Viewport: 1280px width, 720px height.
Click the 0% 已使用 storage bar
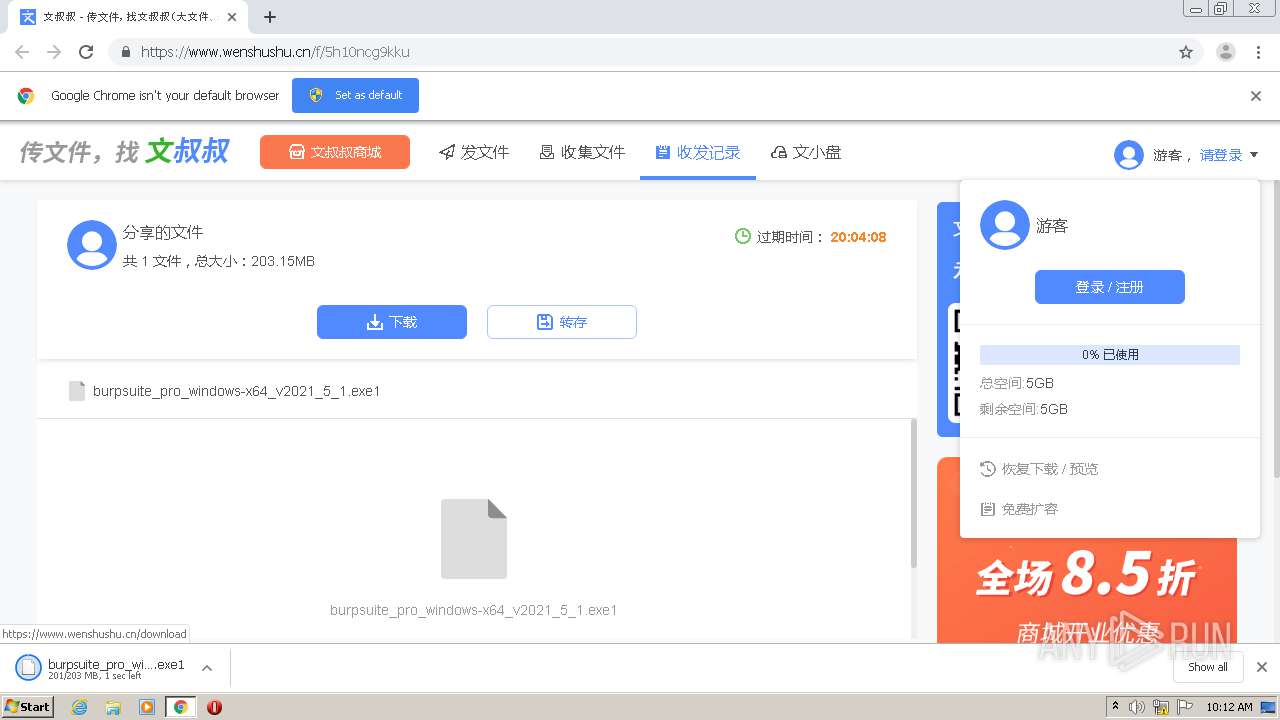(x=1110, y=355)
